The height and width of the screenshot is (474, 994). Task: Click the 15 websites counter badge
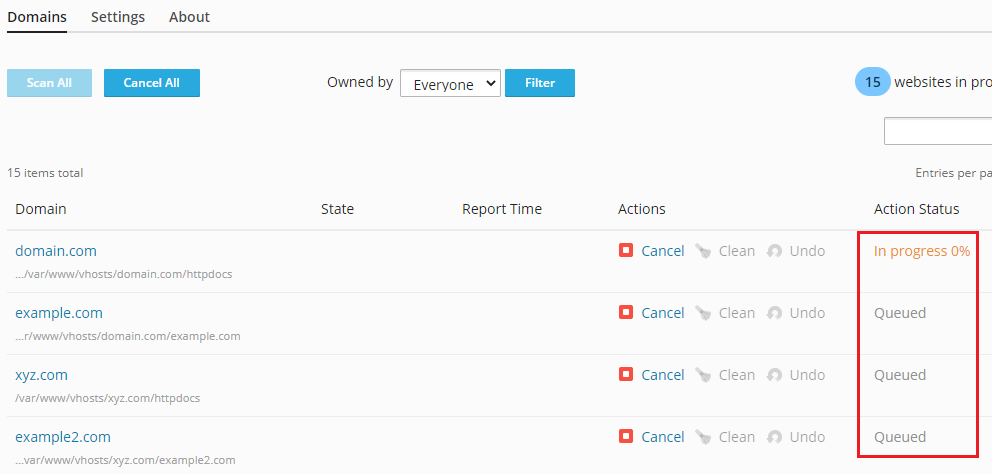pos(872,82)
